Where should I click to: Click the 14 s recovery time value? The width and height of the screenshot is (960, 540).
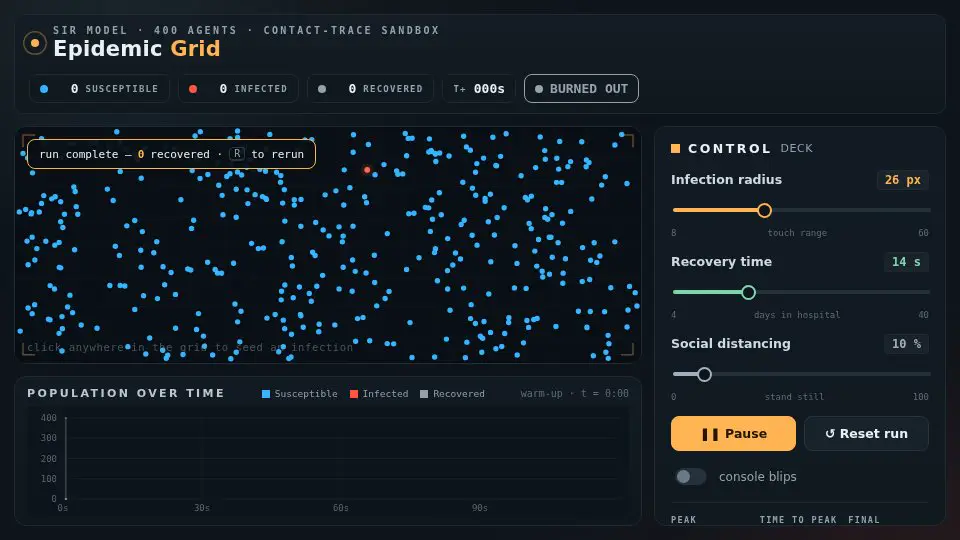tap(906, 262)
